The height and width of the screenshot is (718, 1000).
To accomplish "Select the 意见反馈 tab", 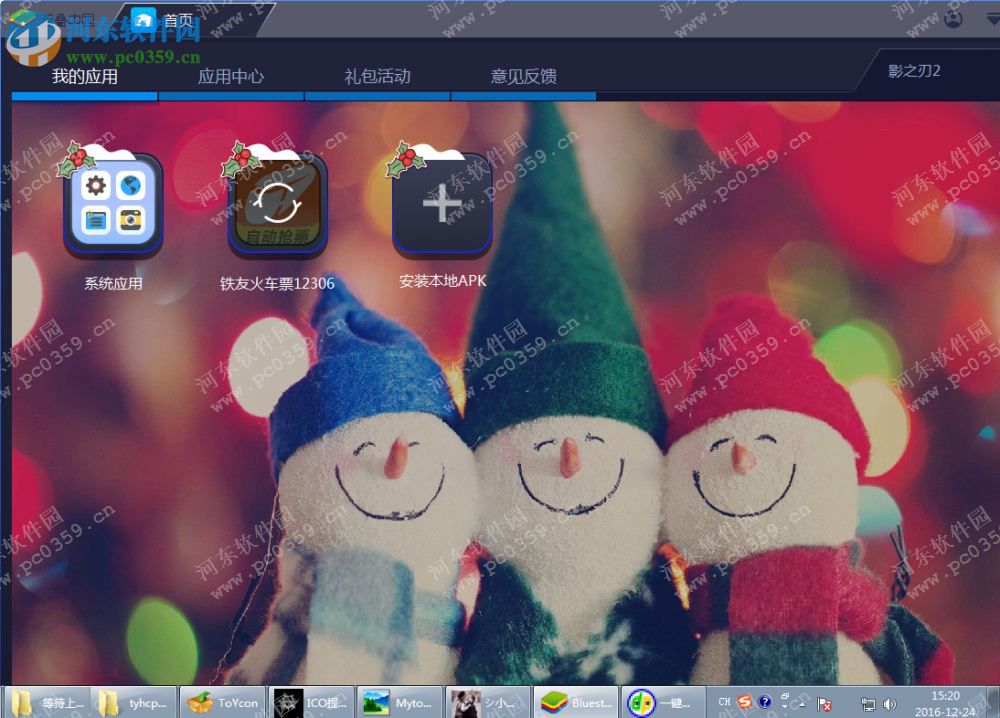I will (x=524, y=77).
